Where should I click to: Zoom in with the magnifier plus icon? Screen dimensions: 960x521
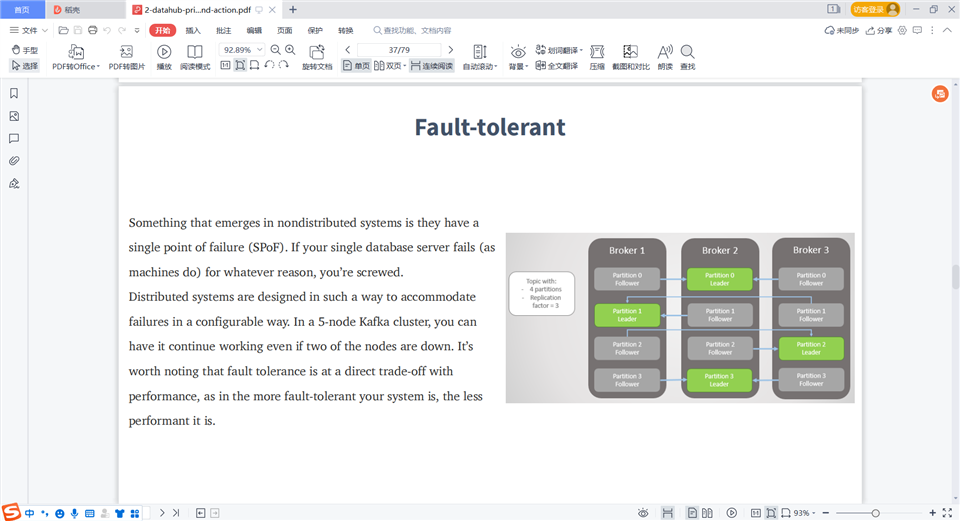290,50
